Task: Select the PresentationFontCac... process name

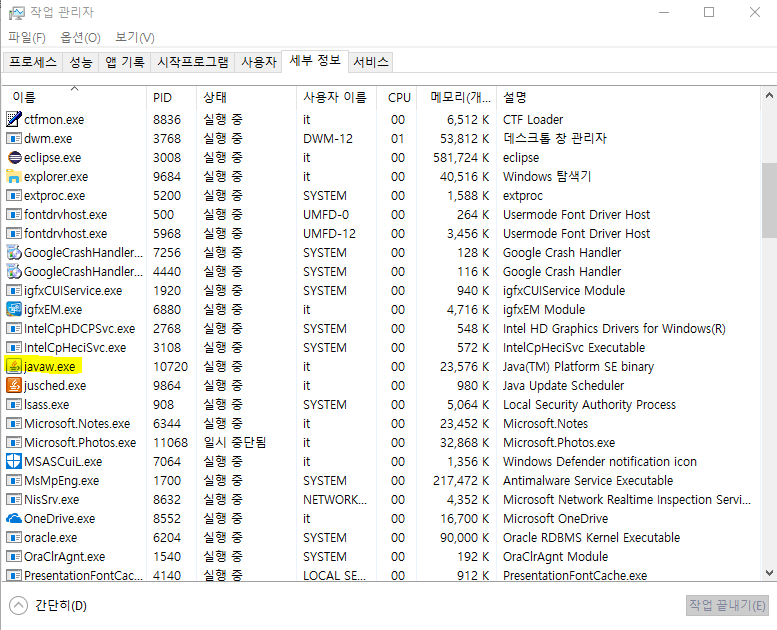Action: click(83, 575)
